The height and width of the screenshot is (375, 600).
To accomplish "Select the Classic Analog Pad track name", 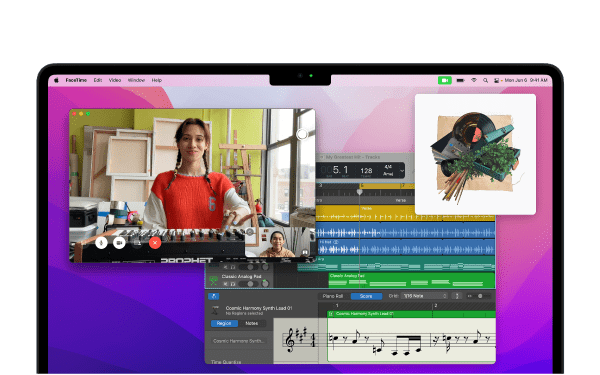I will [x=241, y=276].
